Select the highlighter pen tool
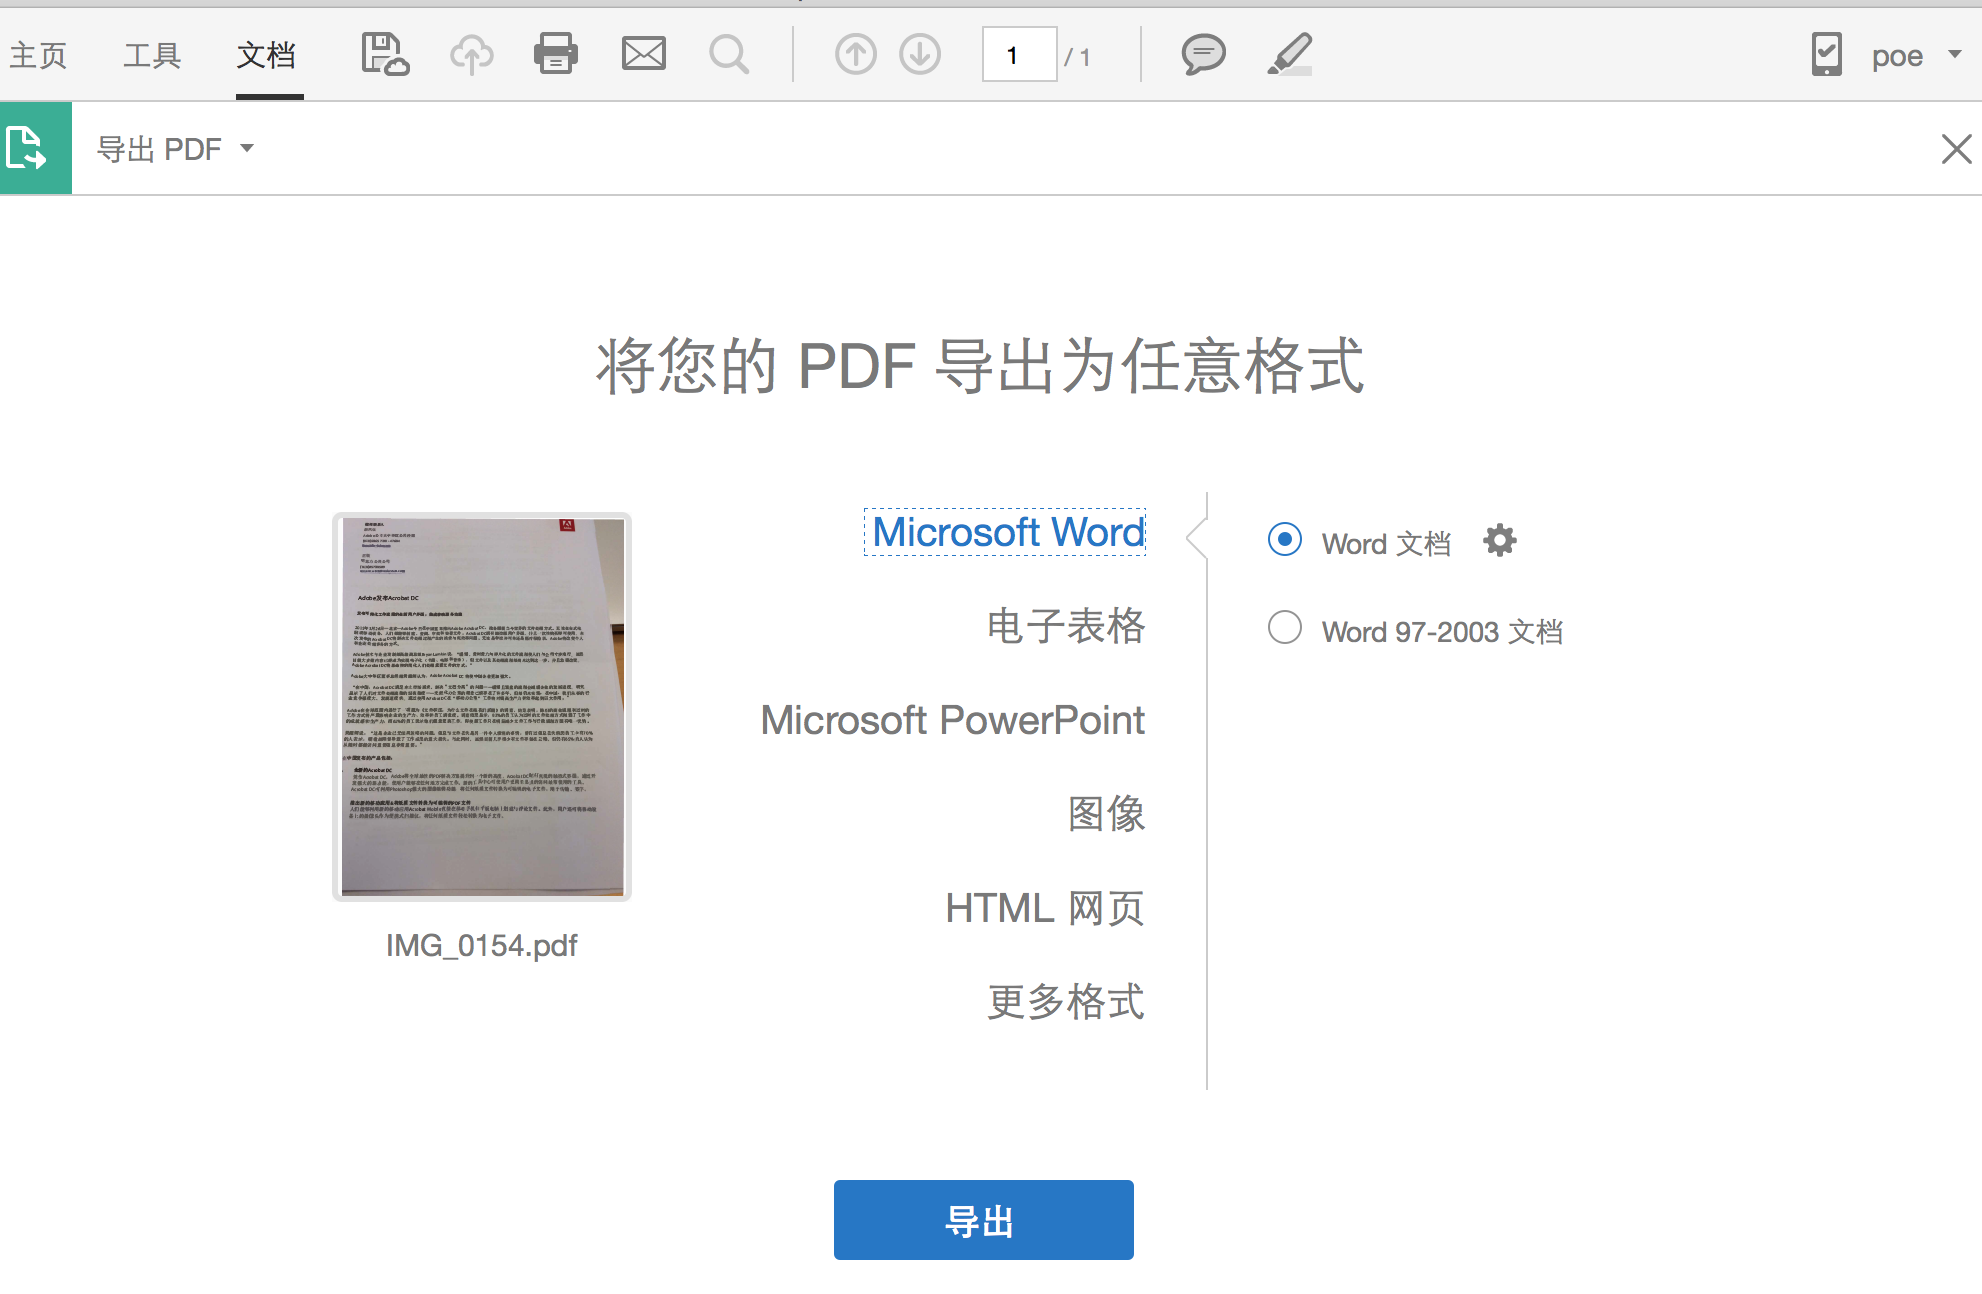 [x=1290, y=54]
